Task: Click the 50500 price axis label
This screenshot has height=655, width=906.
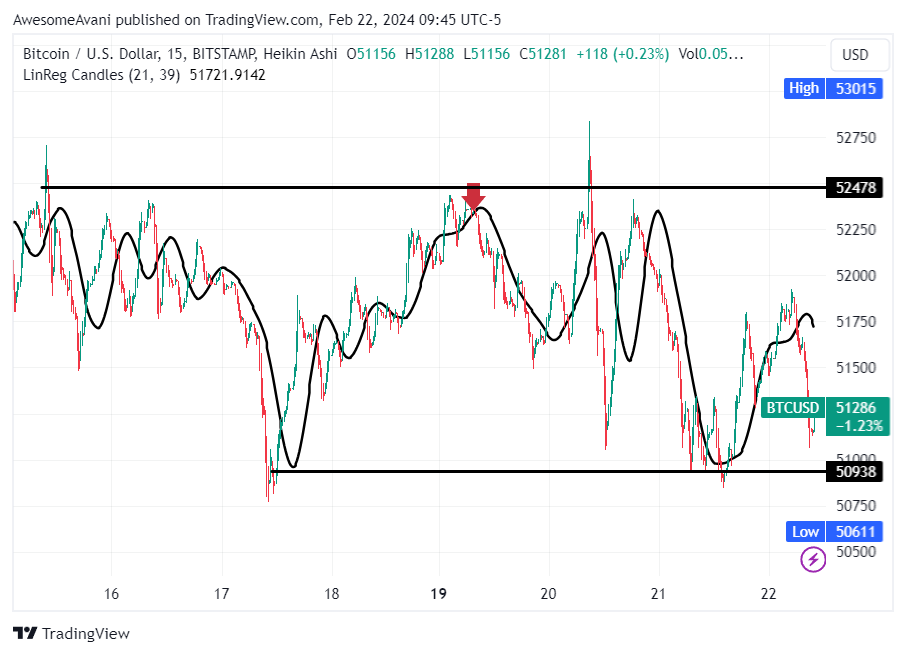Action: pos(856,552)
